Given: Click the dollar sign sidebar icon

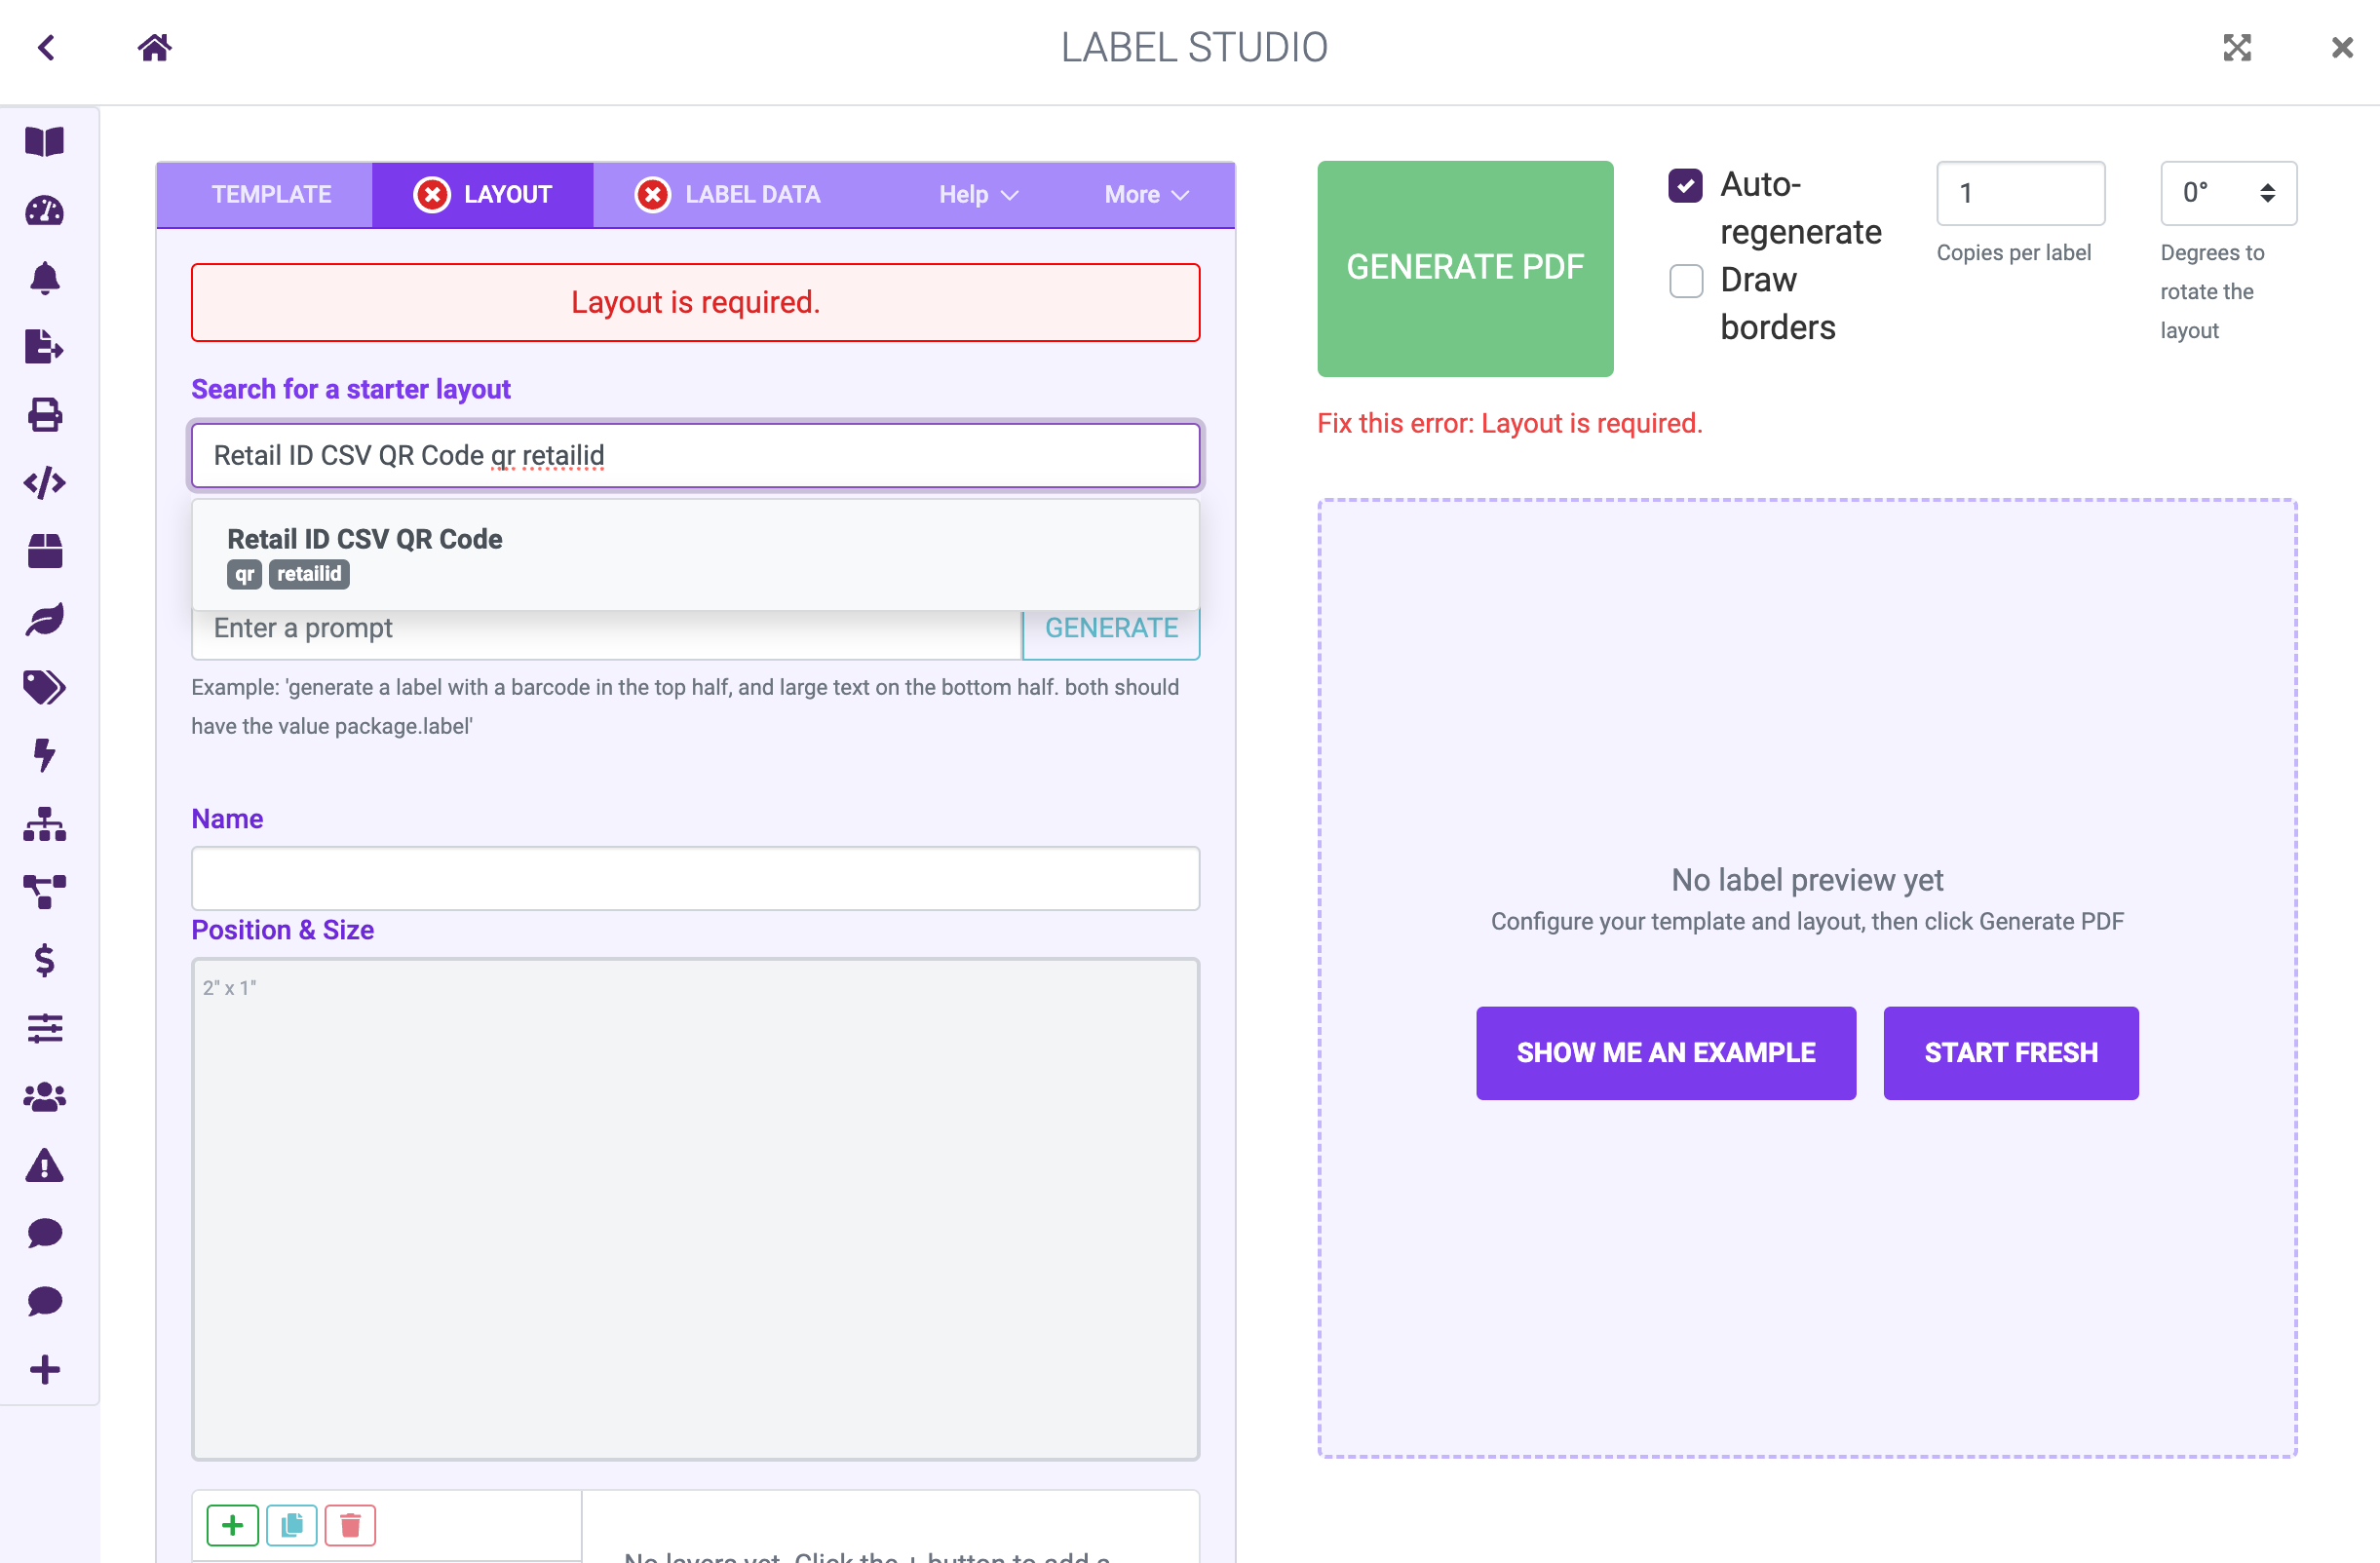Looking at the screenshot, I should pyautogui.click(x=45, y=960).
